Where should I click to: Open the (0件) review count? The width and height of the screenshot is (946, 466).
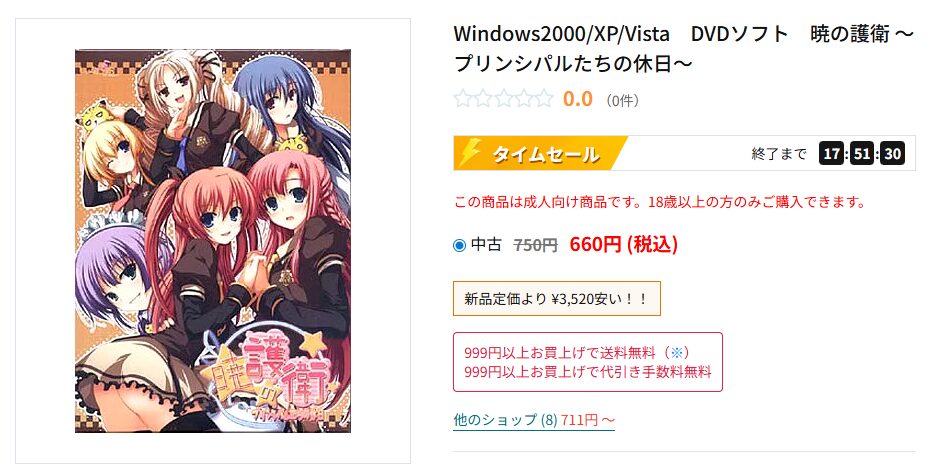click(622, 100)
